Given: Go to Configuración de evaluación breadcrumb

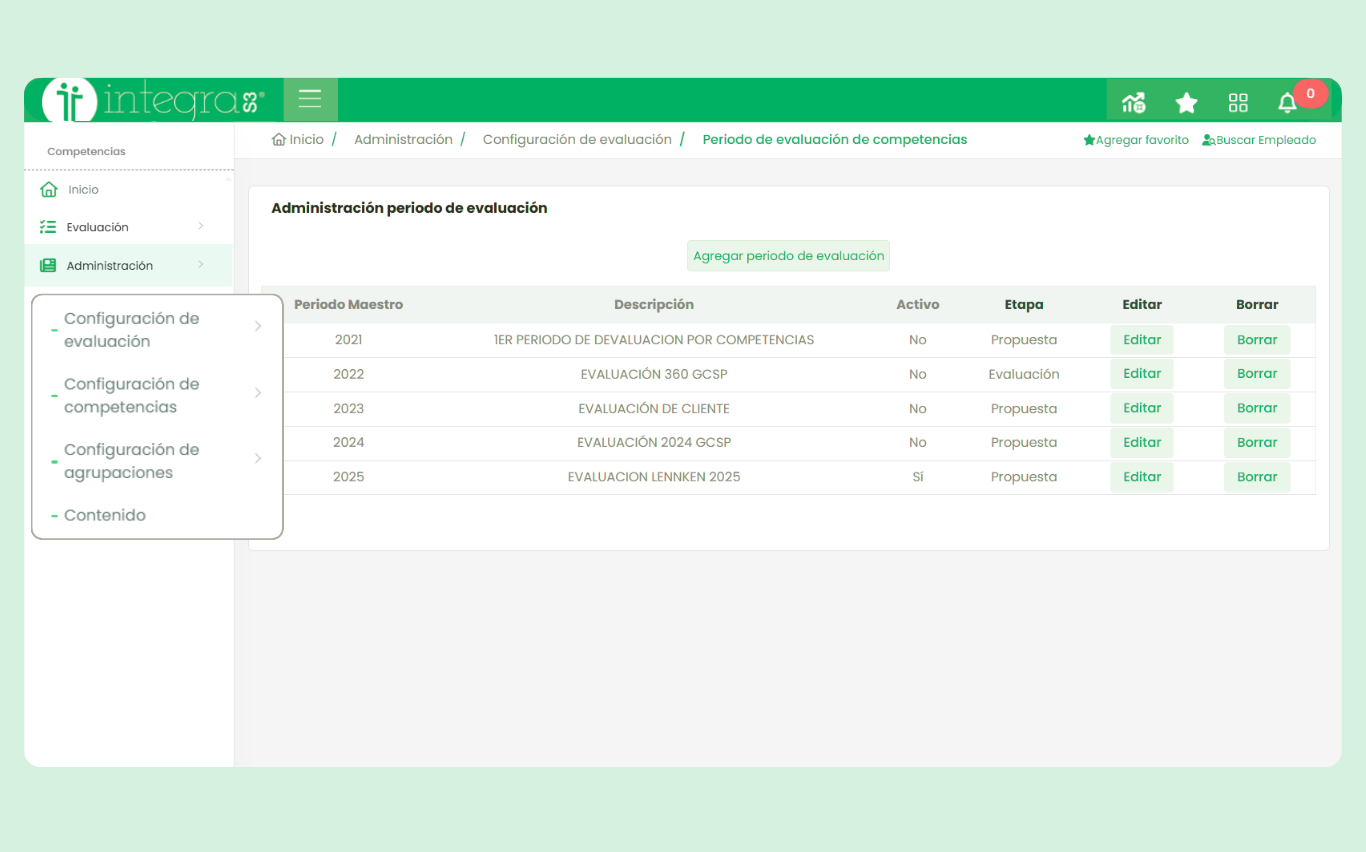Looking at the screenshot, I should [577, 140].
